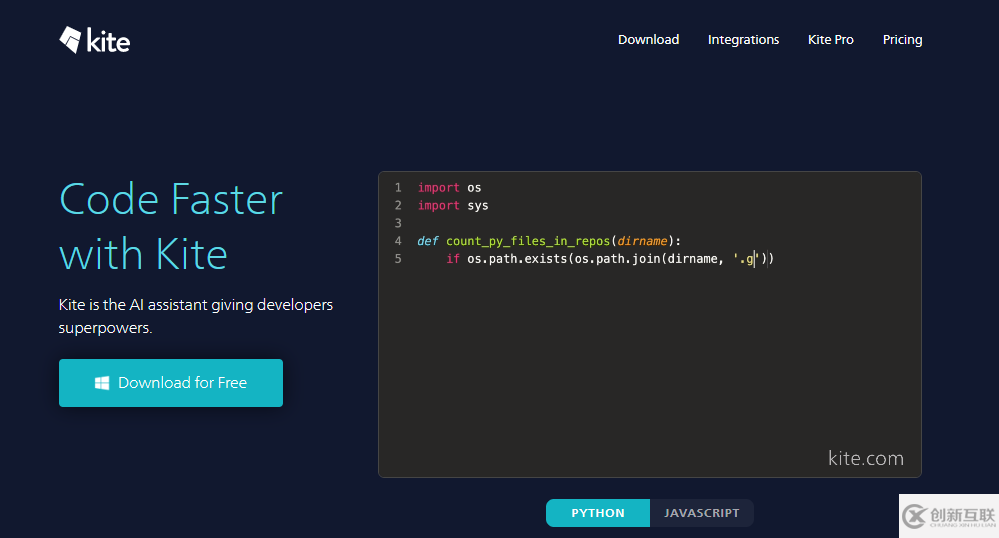Click the 'import os' code line
The image size is (999, 538).
[449, 187]
